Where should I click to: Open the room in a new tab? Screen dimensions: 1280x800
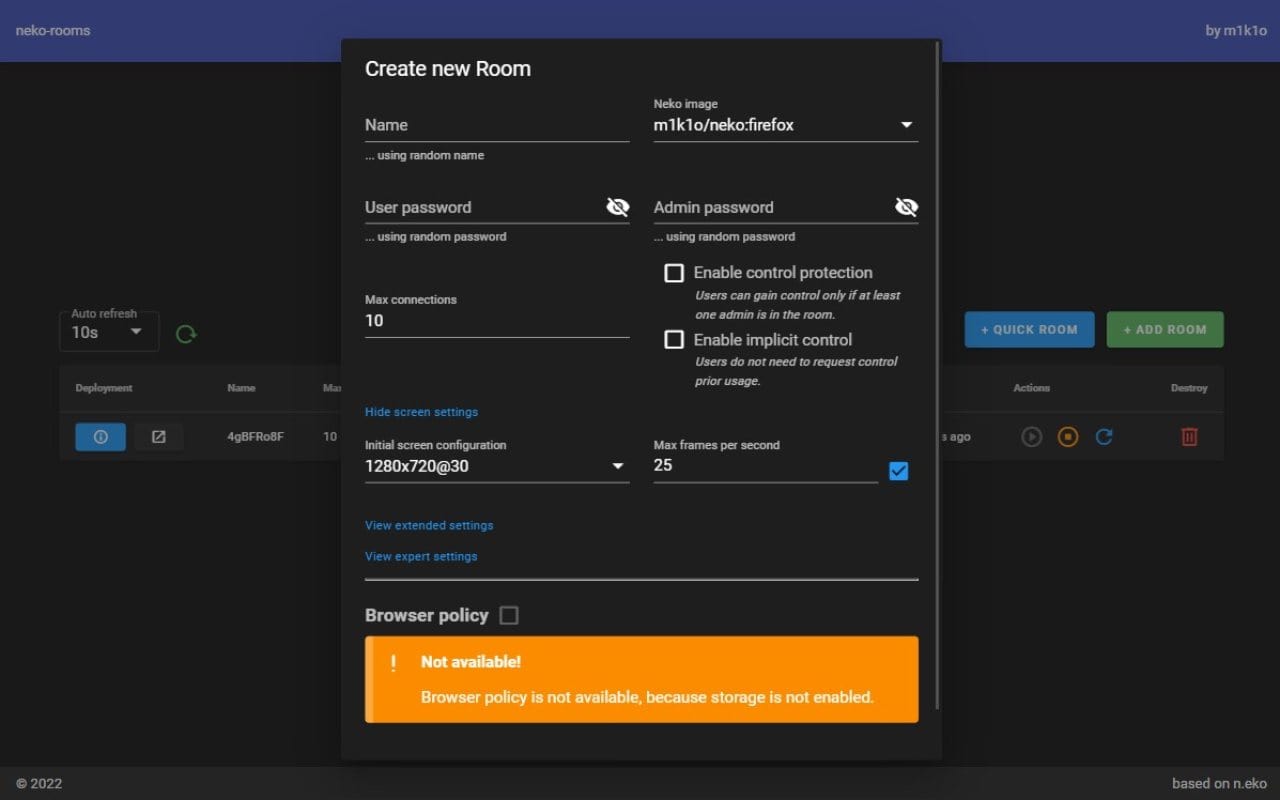[159, 436]
